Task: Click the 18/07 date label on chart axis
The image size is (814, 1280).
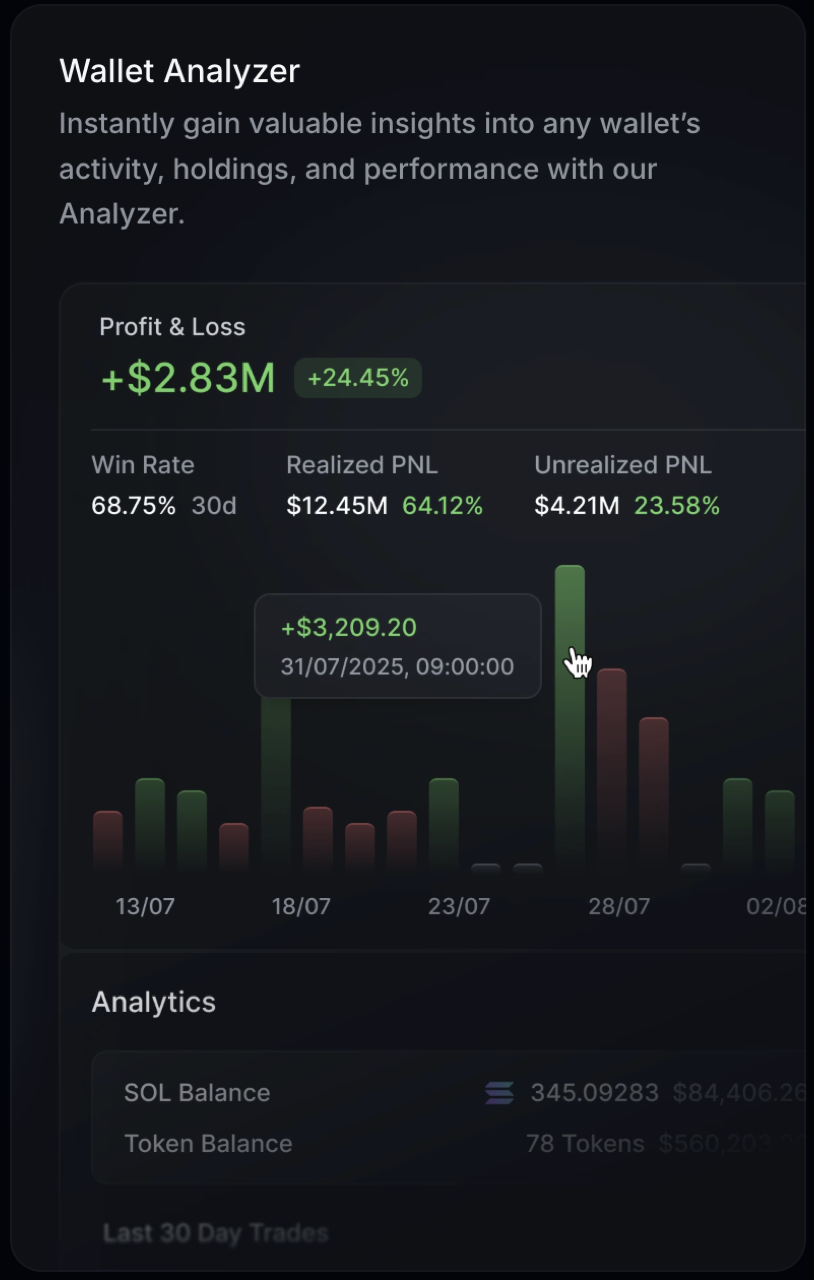Action: pyautogui.click(x=301, y=907)
